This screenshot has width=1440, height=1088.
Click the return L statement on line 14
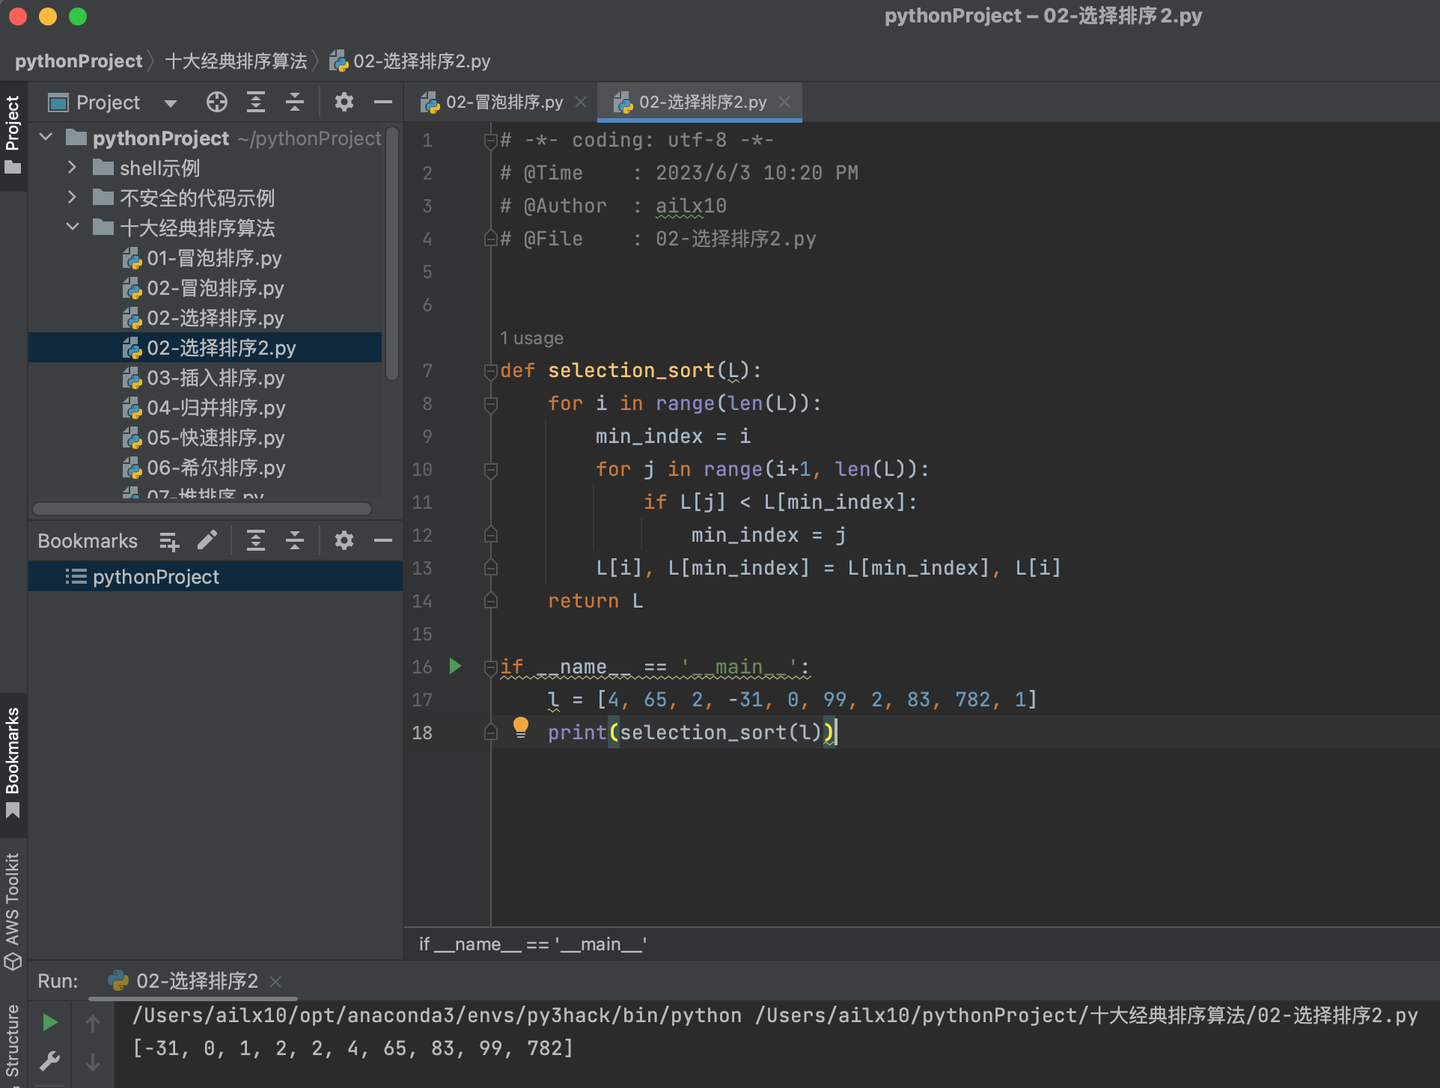595,601
